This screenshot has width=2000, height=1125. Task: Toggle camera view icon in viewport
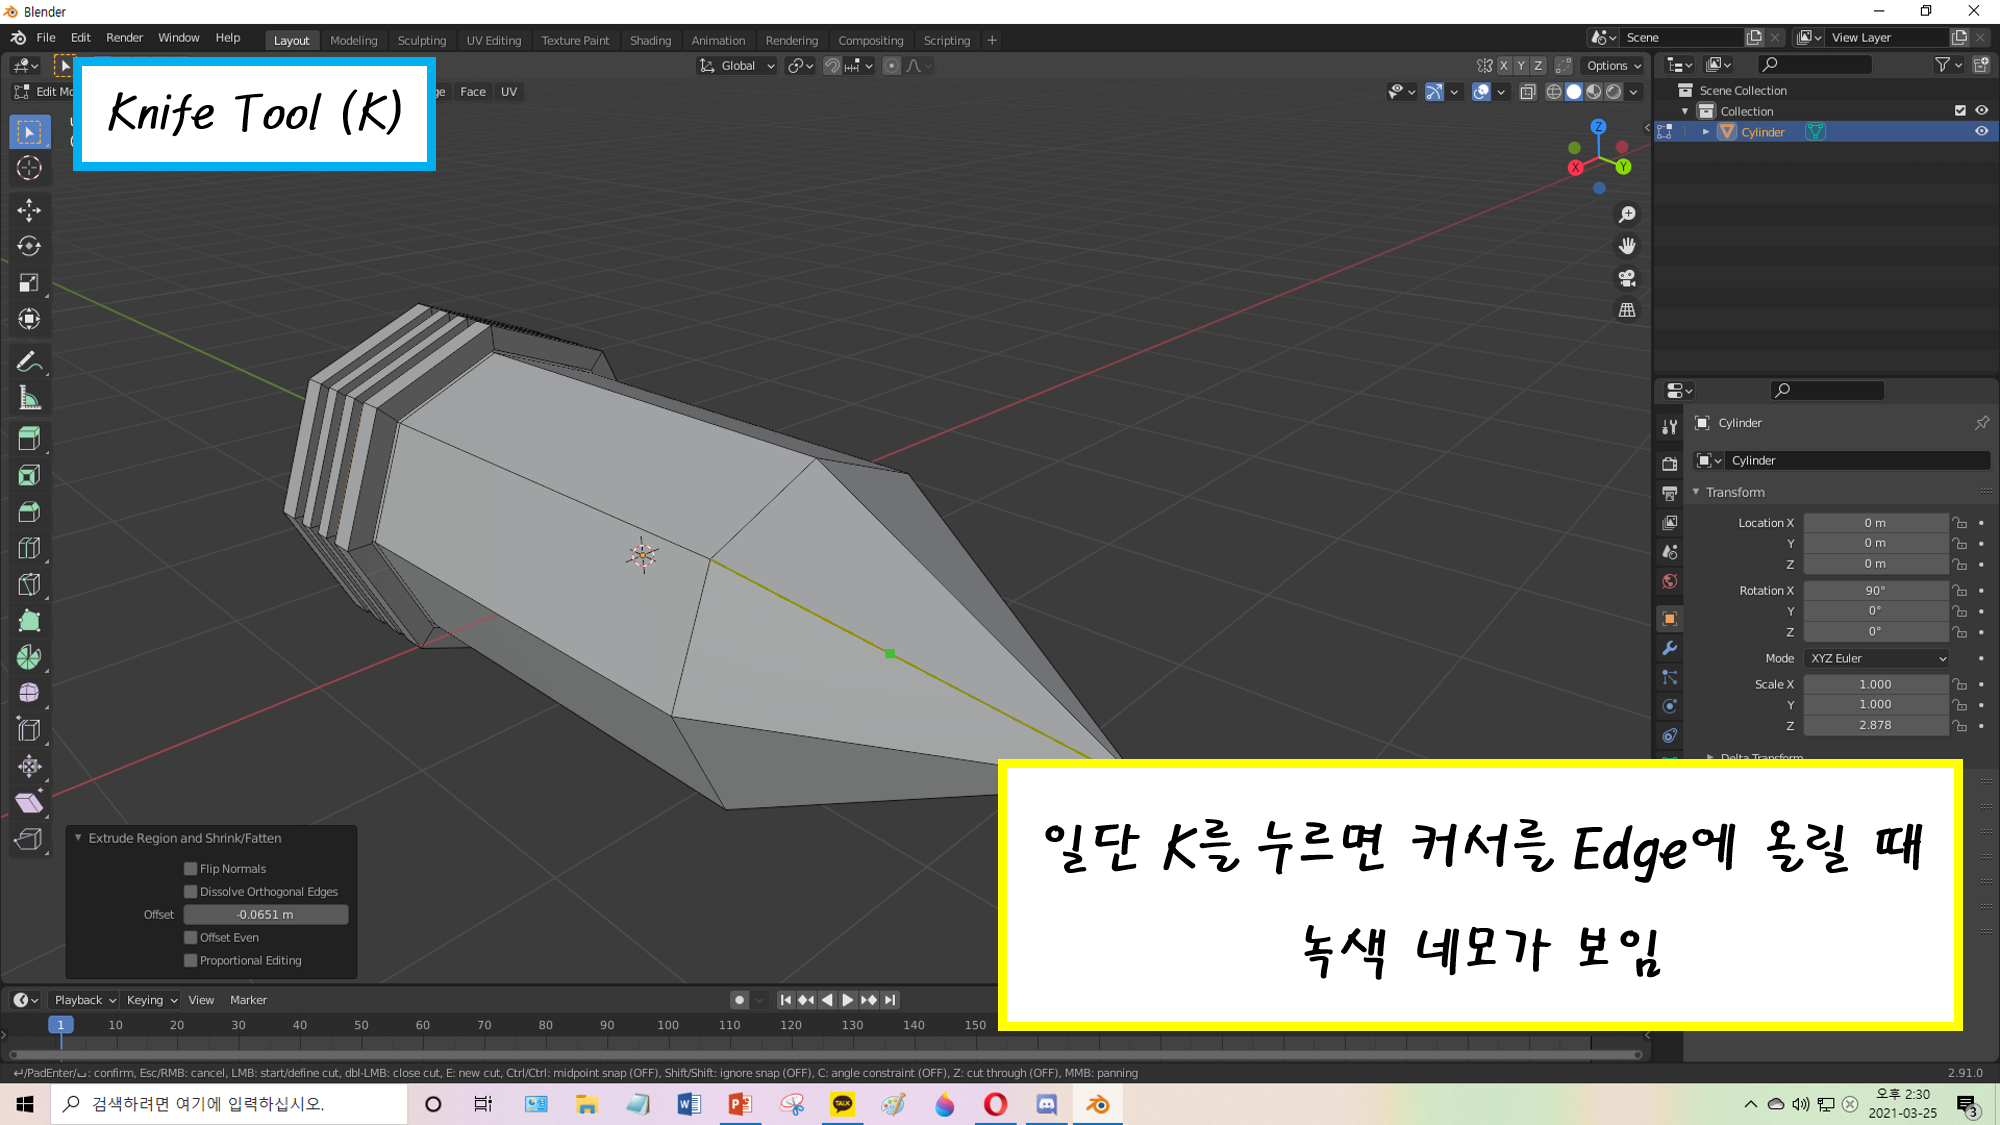tap(1627, 278)
